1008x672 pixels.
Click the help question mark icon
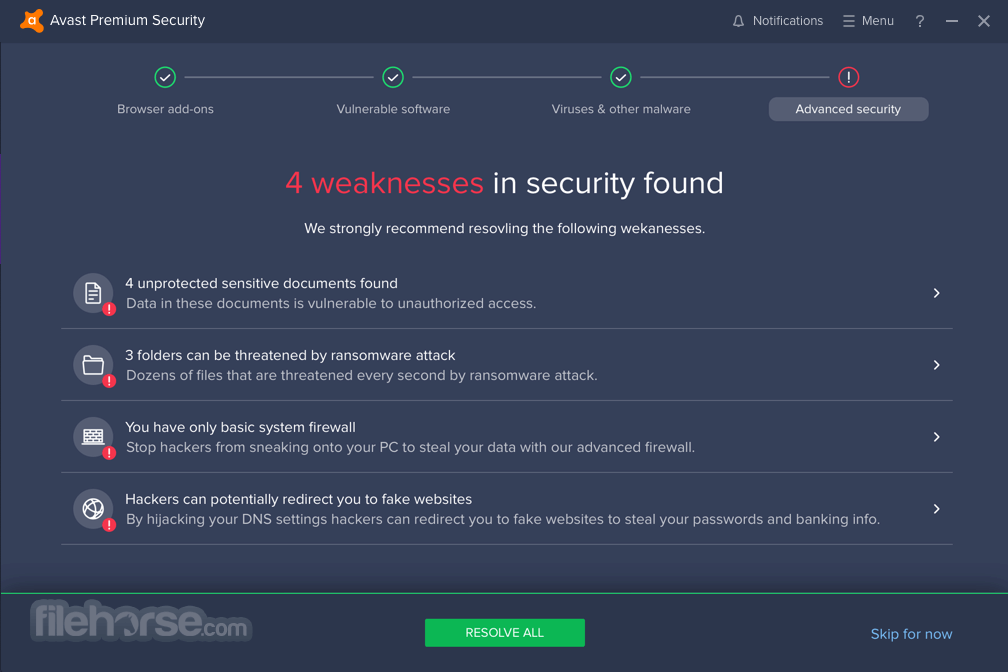click(x=920, y=21)
